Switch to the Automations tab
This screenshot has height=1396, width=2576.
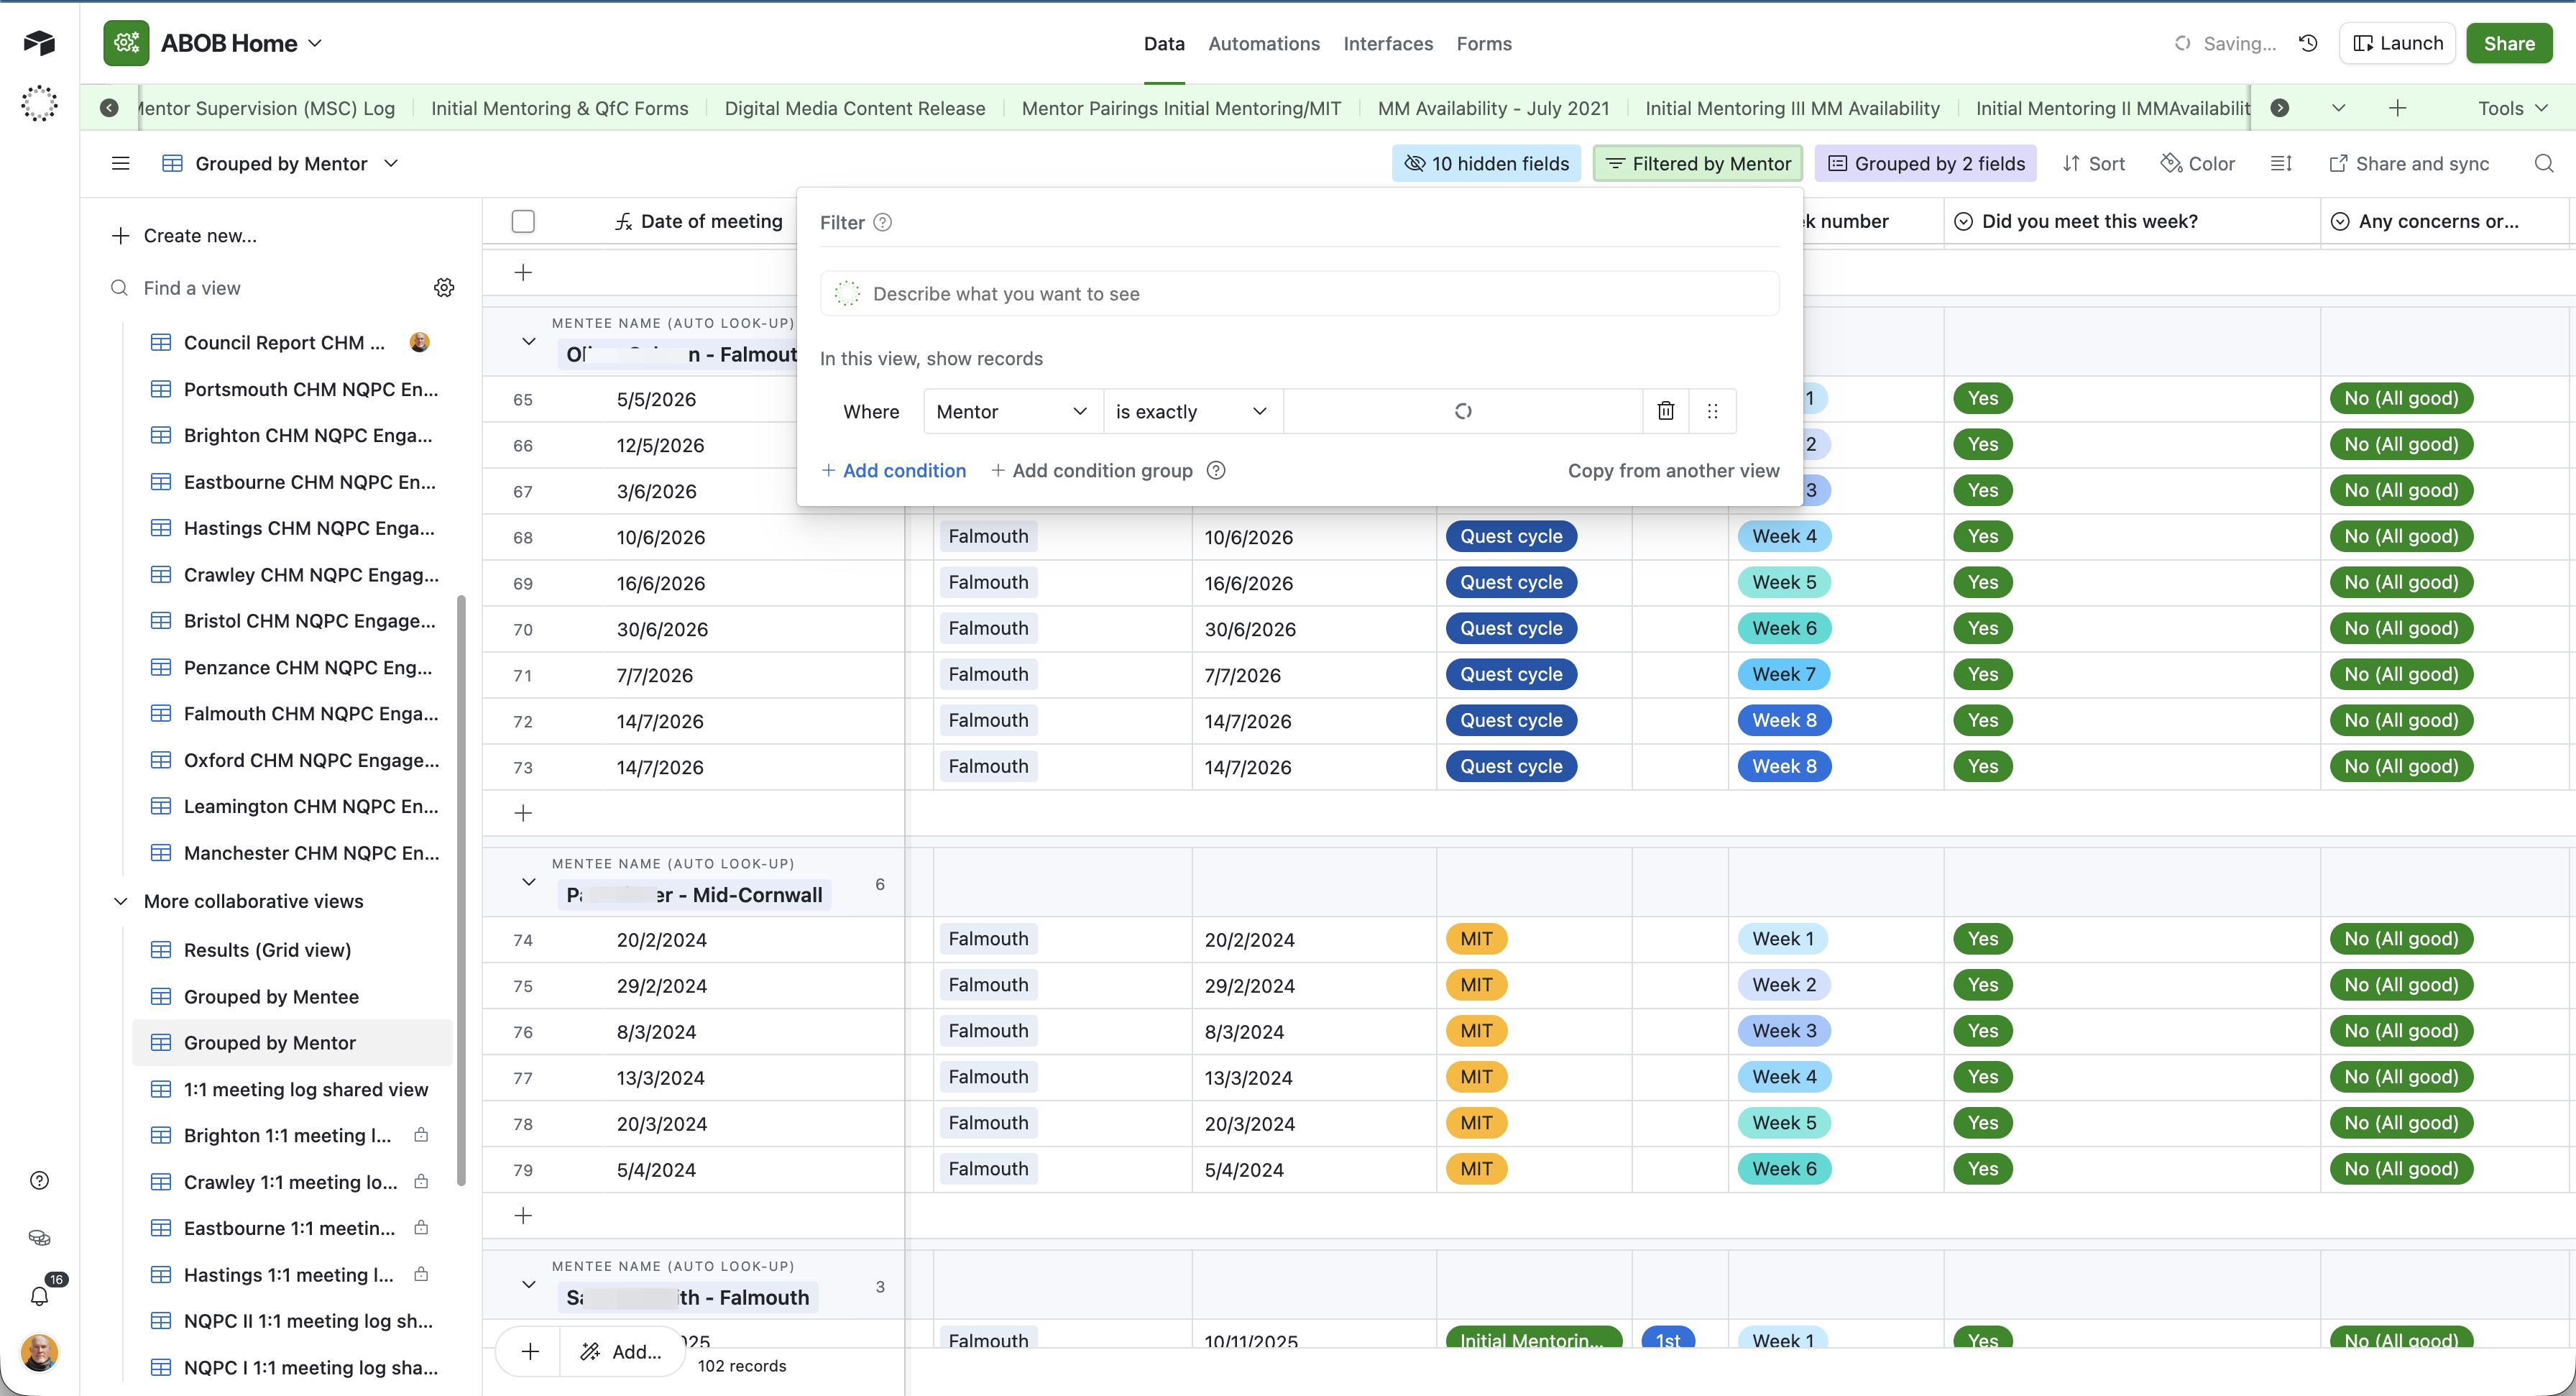tap(1264, 43)
